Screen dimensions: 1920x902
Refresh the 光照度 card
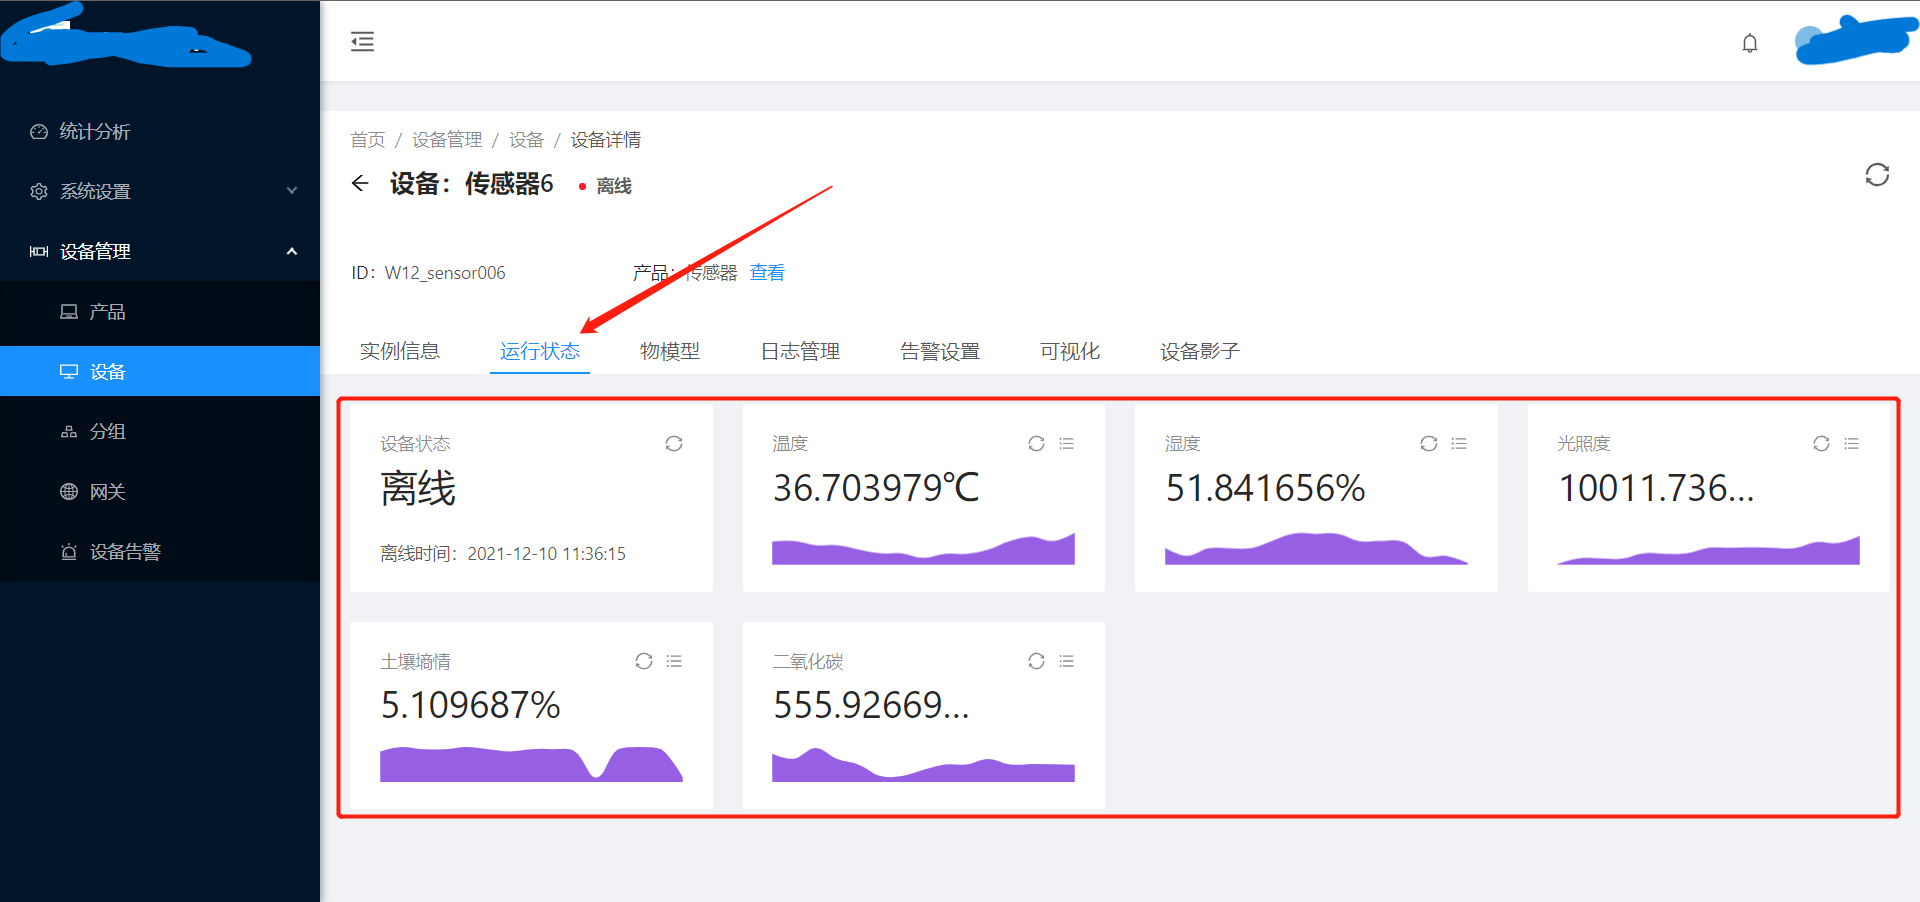1821,443
